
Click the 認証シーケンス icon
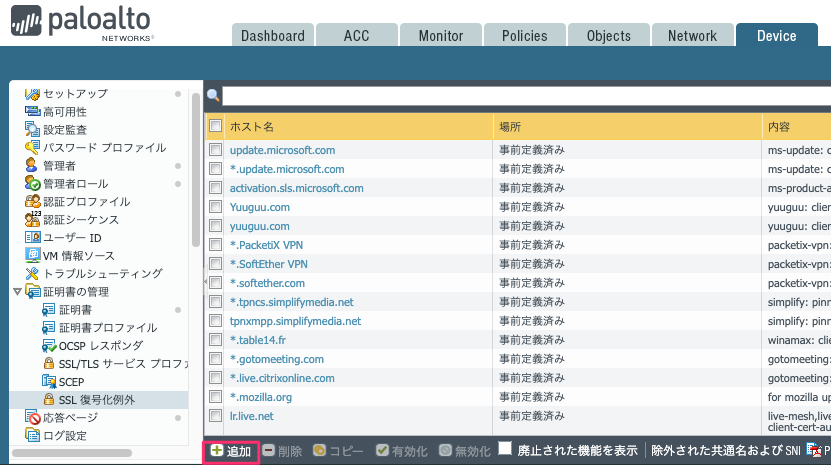tap(32, 218)
